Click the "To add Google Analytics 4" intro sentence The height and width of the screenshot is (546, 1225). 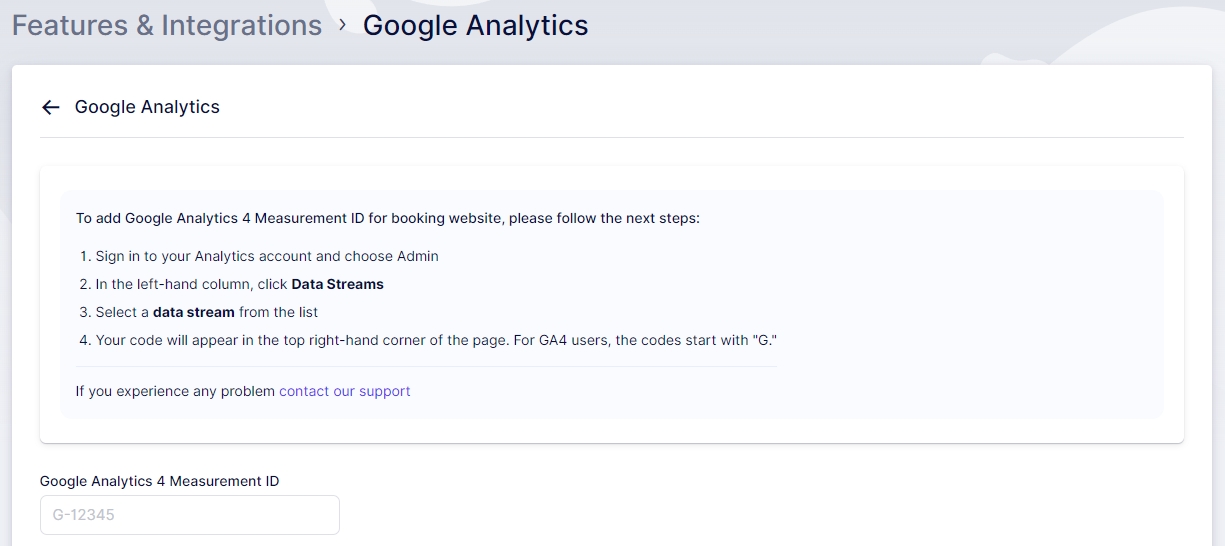[x=387, y=218]
